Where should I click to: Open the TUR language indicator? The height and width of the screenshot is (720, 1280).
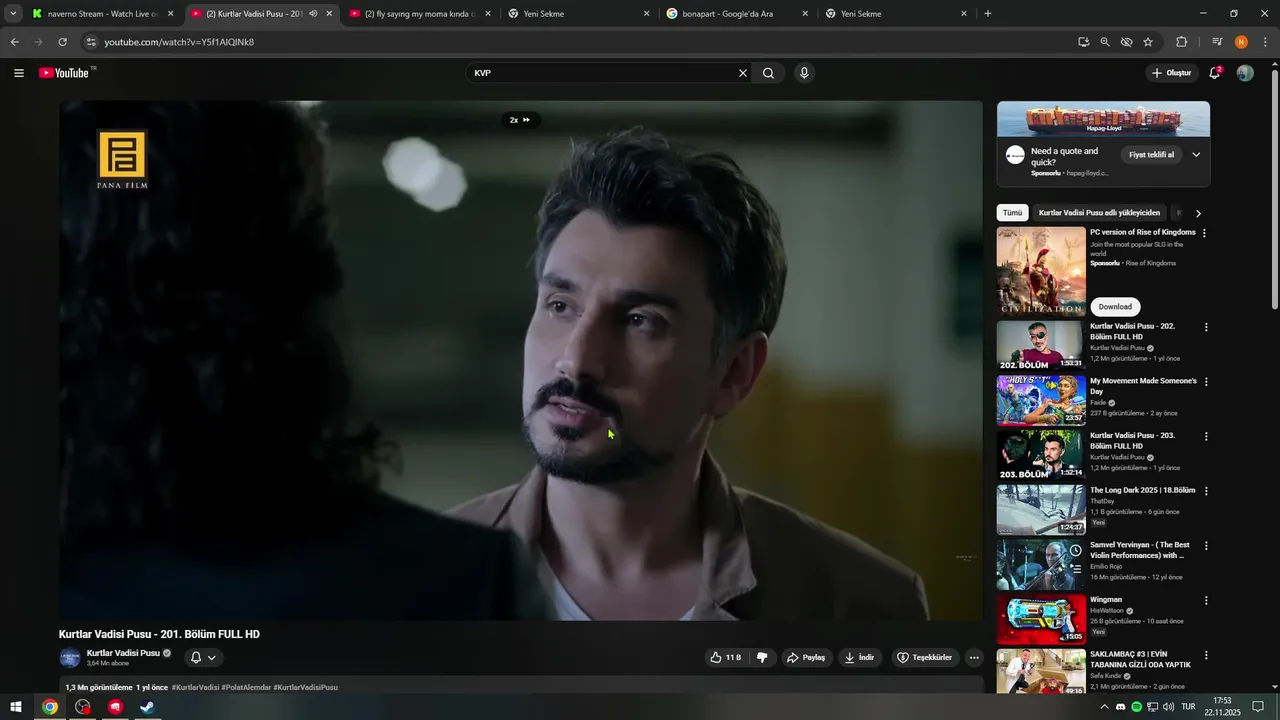(1189, 707)
